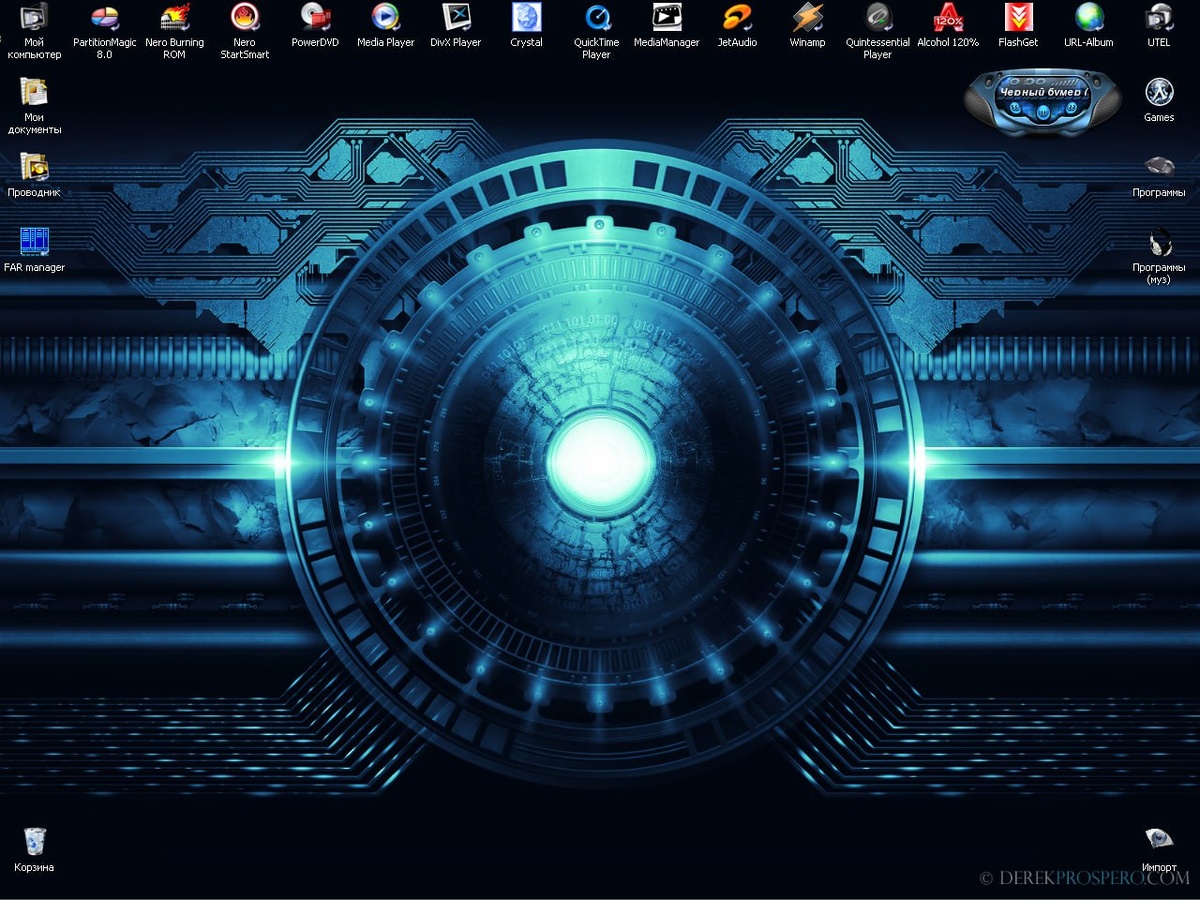Pause playback in the player widget
This screenshot has height=900, width=1200.
[1043, 113]
